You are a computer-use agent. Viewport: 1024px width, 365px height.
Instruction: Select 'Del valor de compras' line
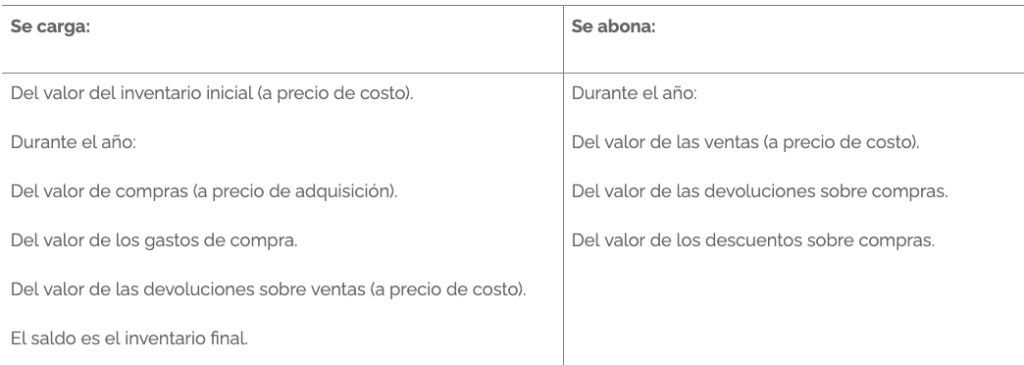pos(204,191)
